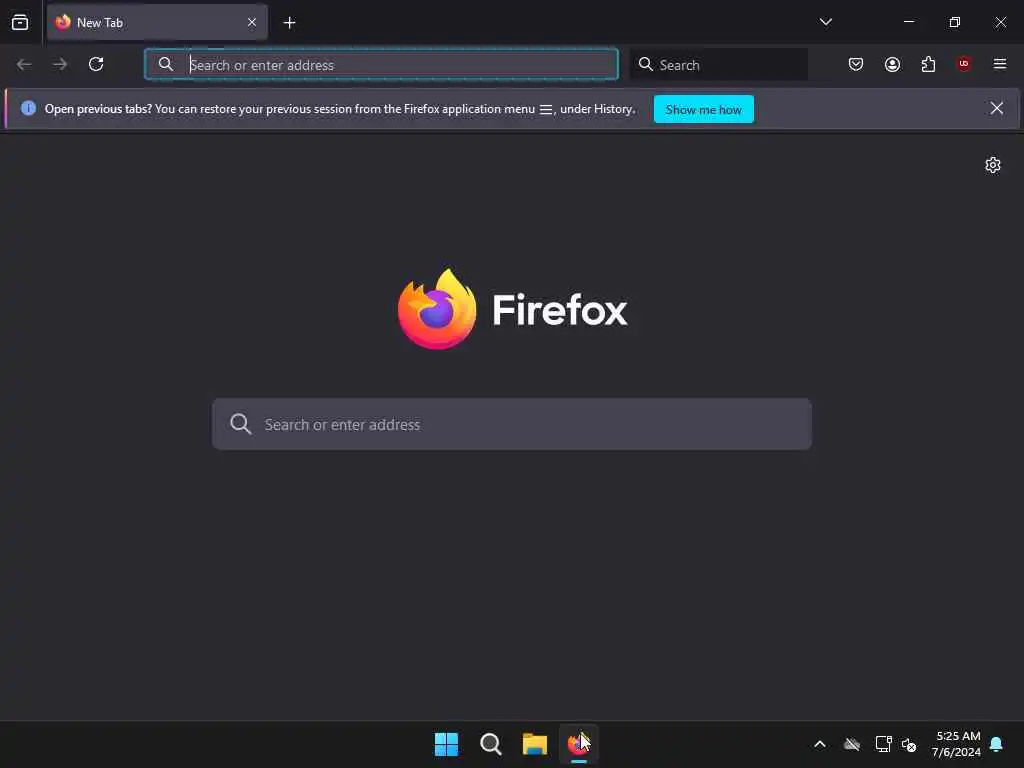1024x768 pixels.
Task: Select the New Tab tab
Action: click(x=157, y=22)
